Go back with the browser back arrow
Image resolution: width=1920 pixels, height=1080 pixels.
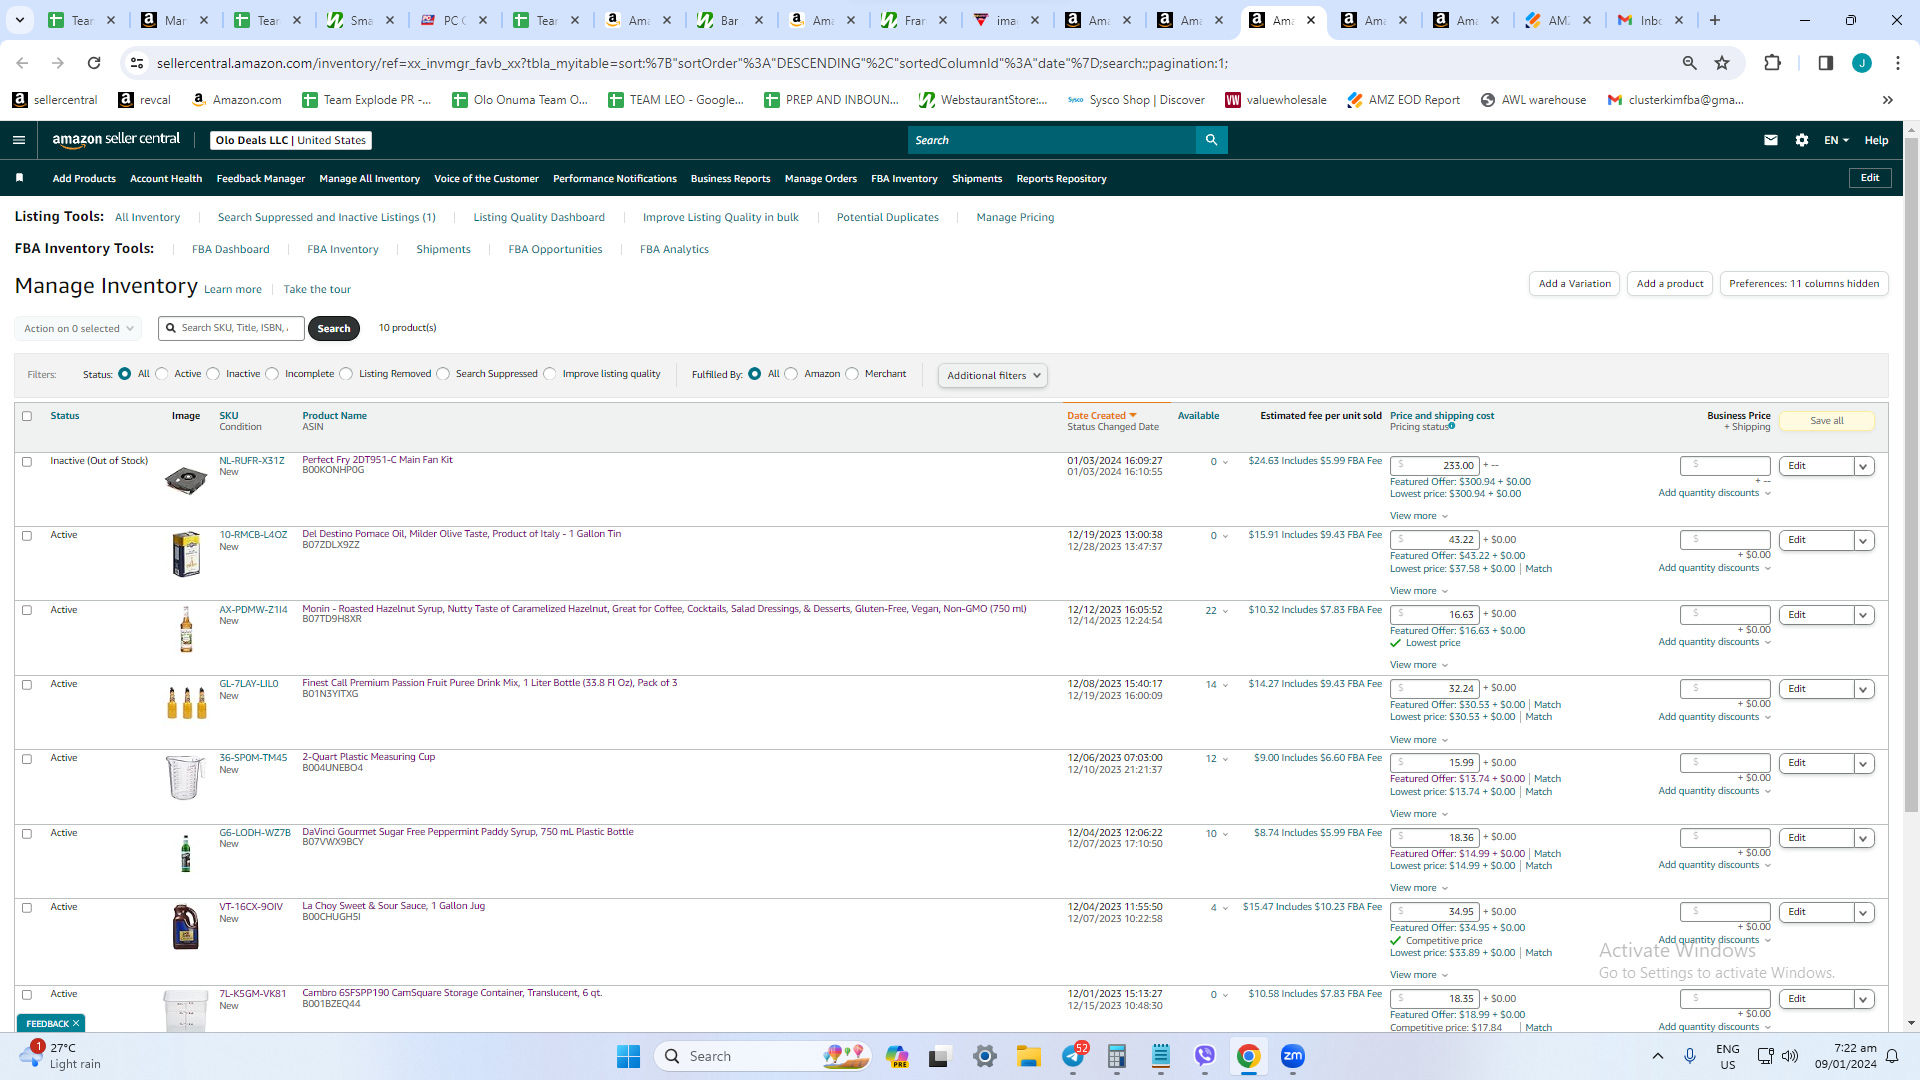[x=22, y=63]
